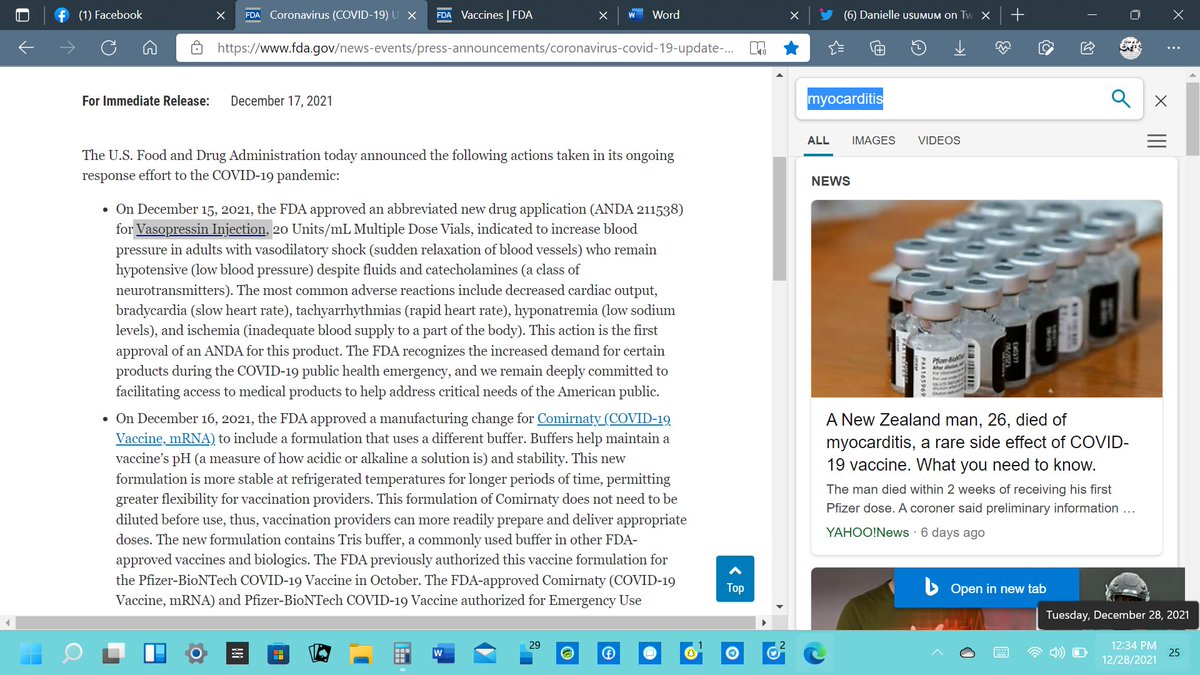Screen dimensions: 1200x675
Task: Click the vaccine vials news thumbnail
Action: click(x=986, y=299)
